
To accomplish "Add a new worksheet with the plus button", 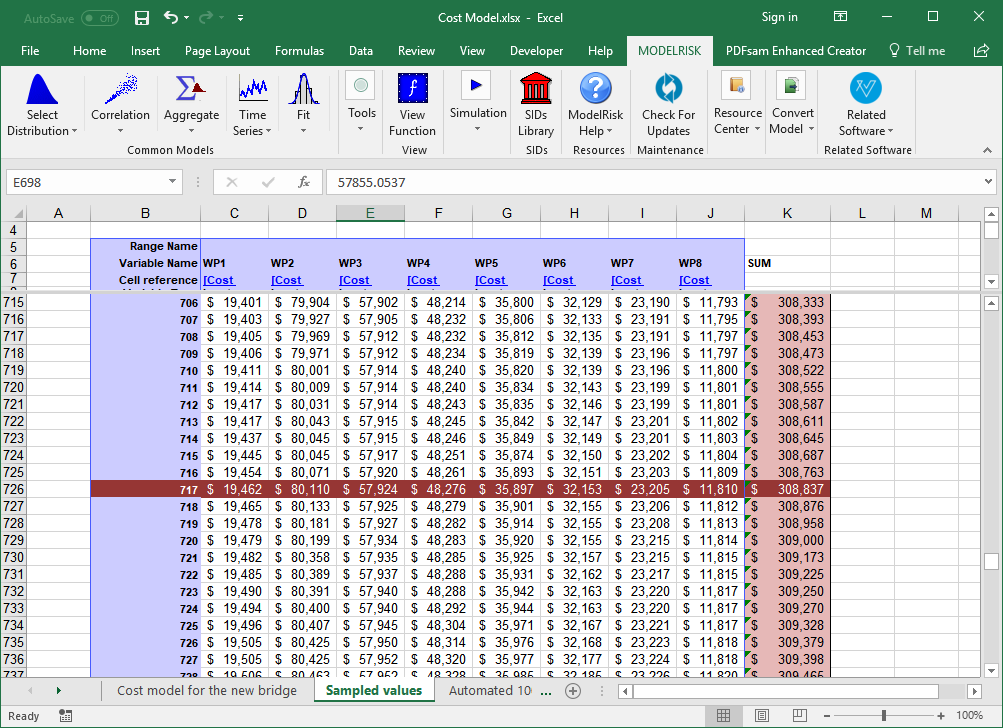I will 572,690.
